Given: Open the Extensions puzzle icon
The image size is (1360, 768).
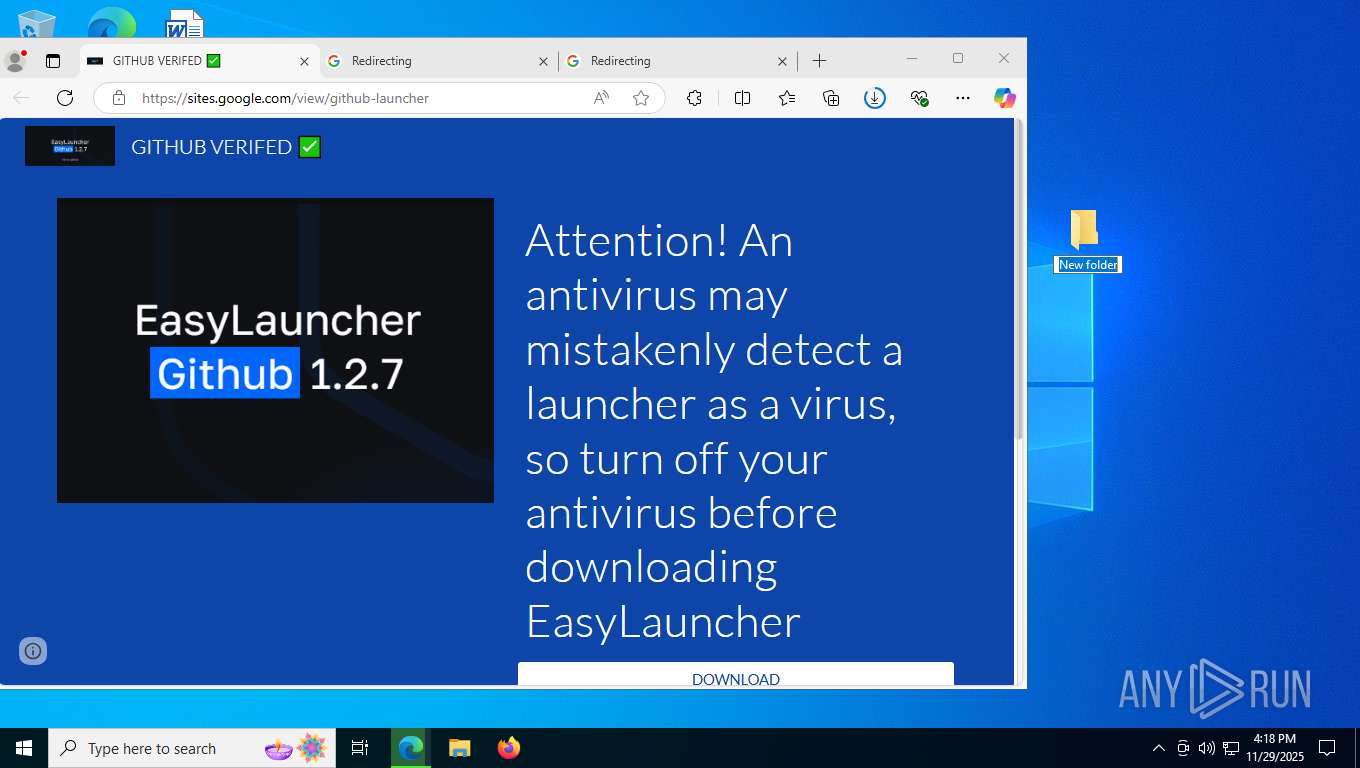Looking at the screenshot, I should point(694,98).
